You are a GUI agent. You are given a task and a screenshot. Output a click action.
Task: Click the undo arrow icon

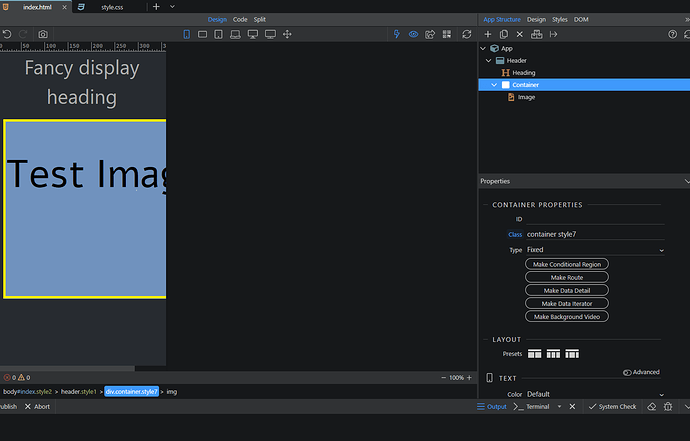tap(7, 34)
